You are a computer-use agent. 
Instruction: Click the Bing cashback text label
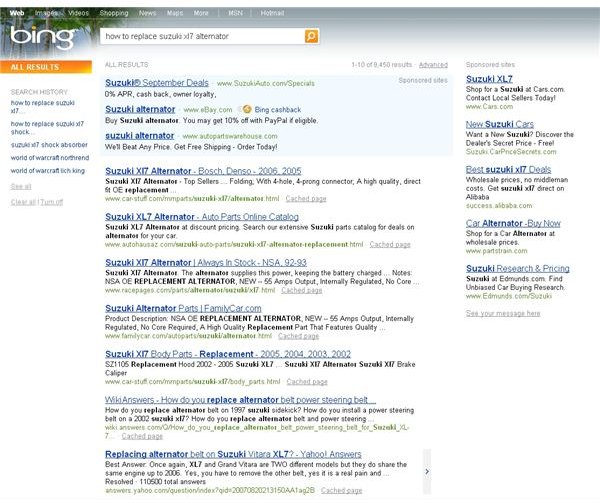tap(278, 109)
